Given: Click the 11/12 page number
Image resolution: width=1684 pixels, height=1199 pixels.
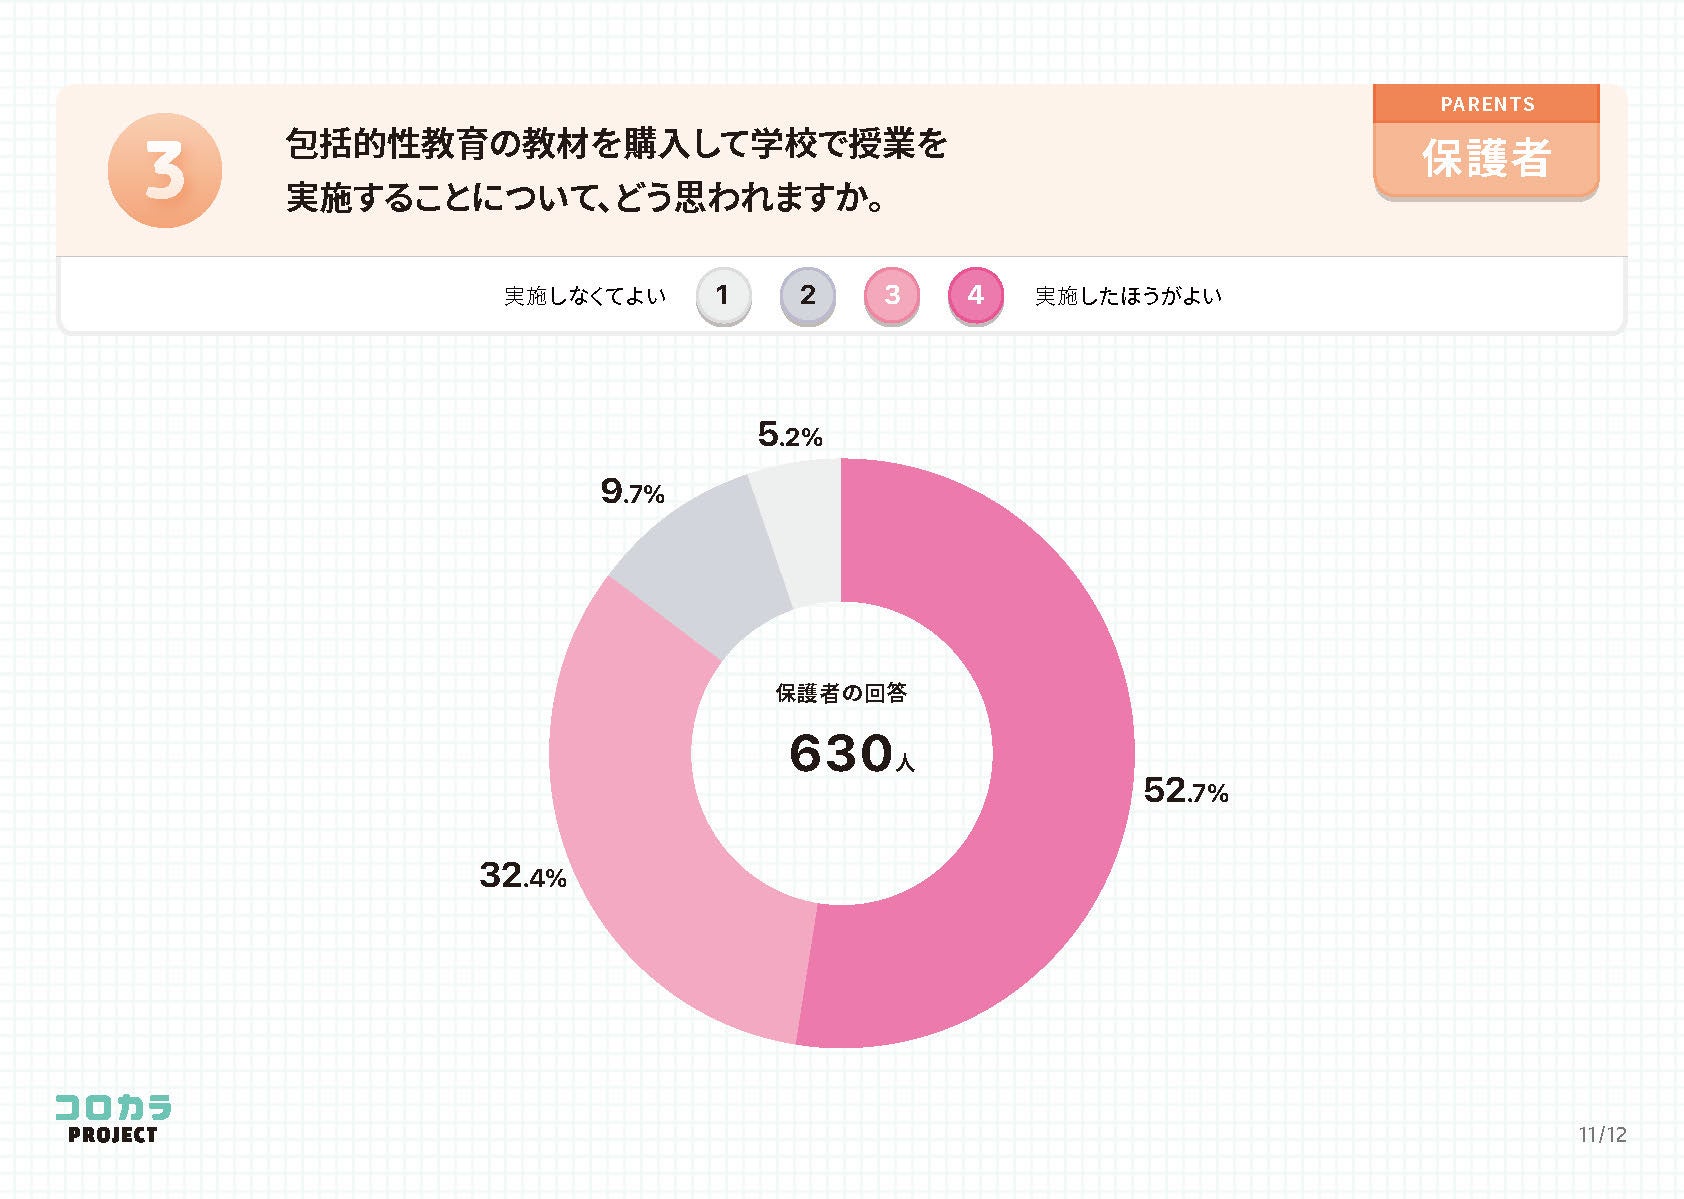Looking at the screenshot, I should [x=1602, y=1134].
